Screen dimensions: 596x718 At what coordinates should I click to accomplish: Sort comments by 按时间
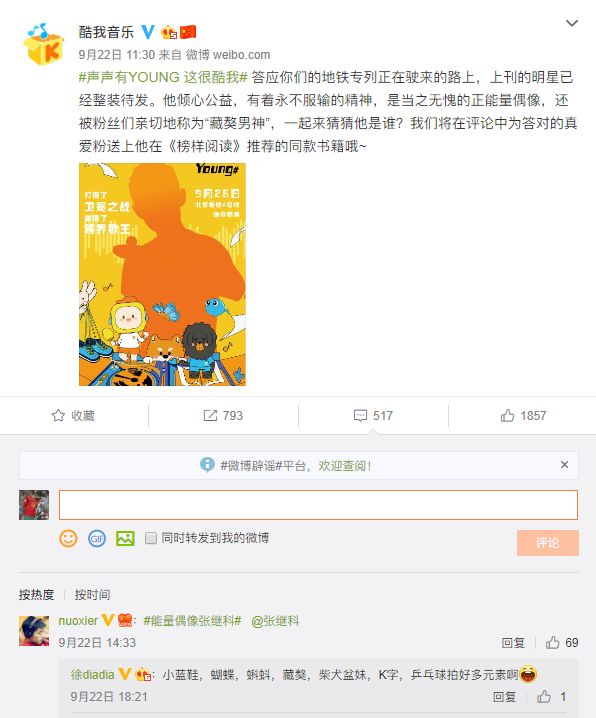tap(92, 595)
